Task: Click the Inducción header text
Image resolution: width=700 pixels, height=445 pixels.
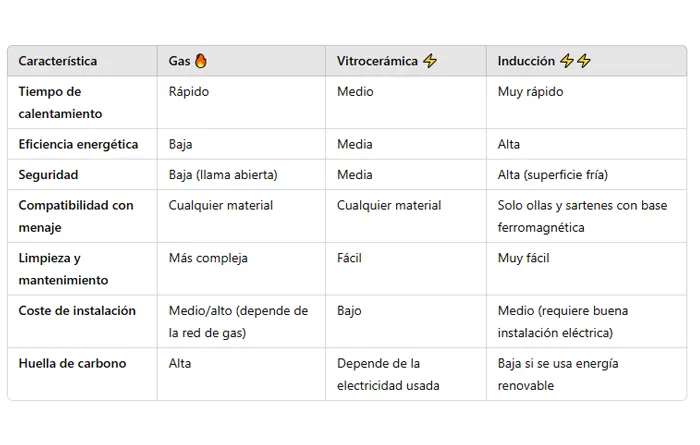Action: tap(526, 61)
